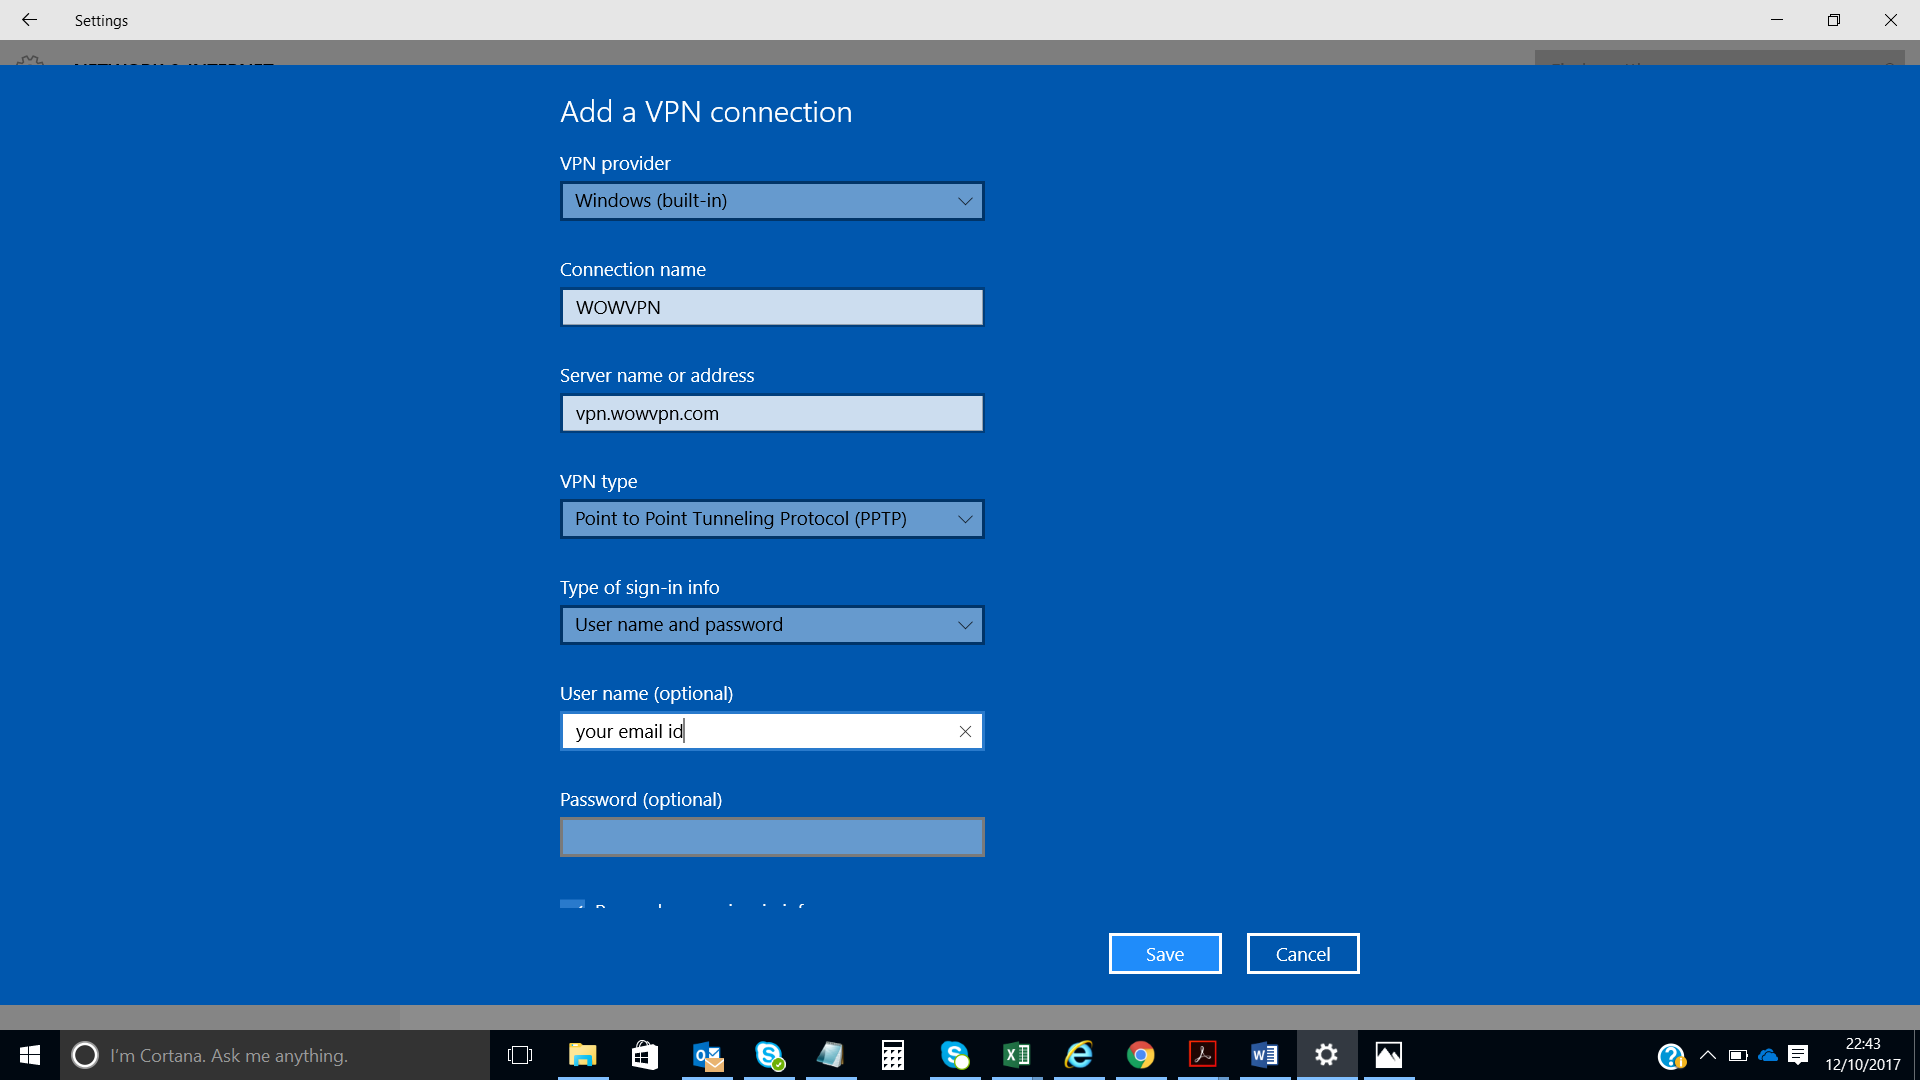This screenshot has height=1080, width=1920.
Task: Go back using the Settings back arrow
Action: [29, 20]
